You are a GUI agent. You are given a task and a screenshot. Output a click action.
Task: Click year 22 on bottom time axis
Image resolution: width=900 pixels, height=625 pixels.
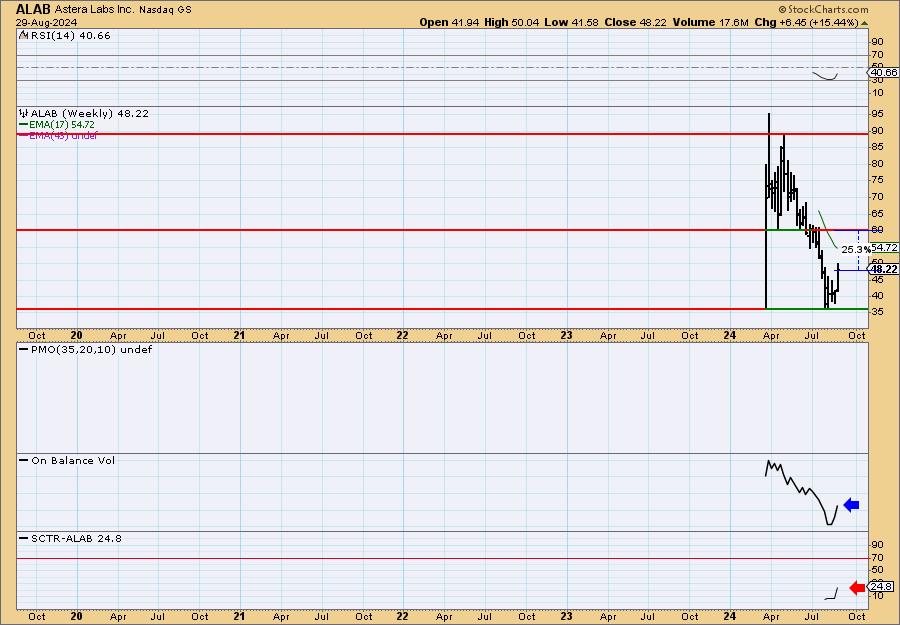pos(402,616)
